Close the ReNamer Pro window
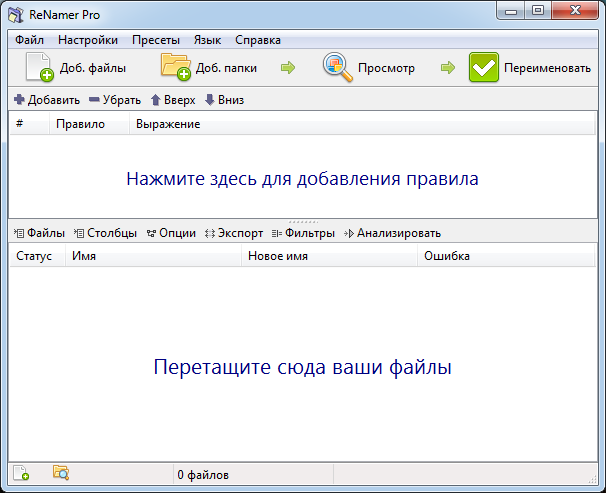Viewport: 606px width, 493px height. (x=575, y=10)
